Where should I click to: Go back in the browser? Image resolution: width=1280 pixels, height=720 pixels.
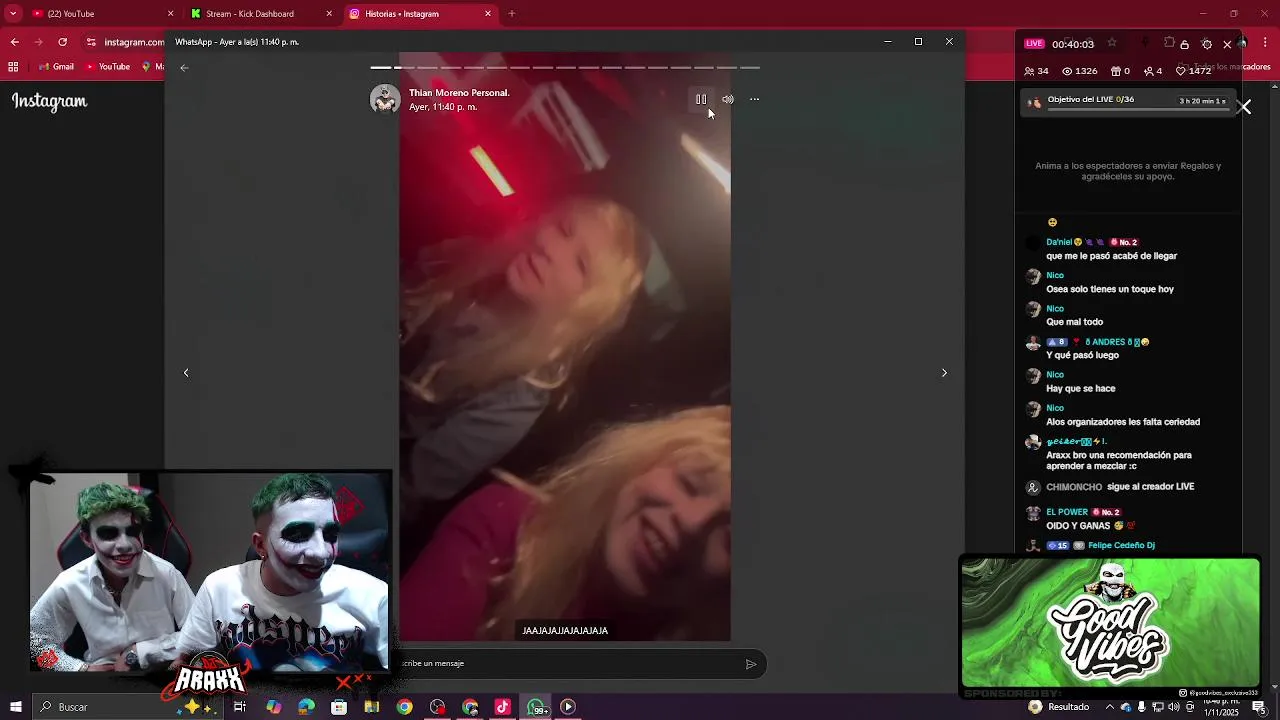[14, 42]
